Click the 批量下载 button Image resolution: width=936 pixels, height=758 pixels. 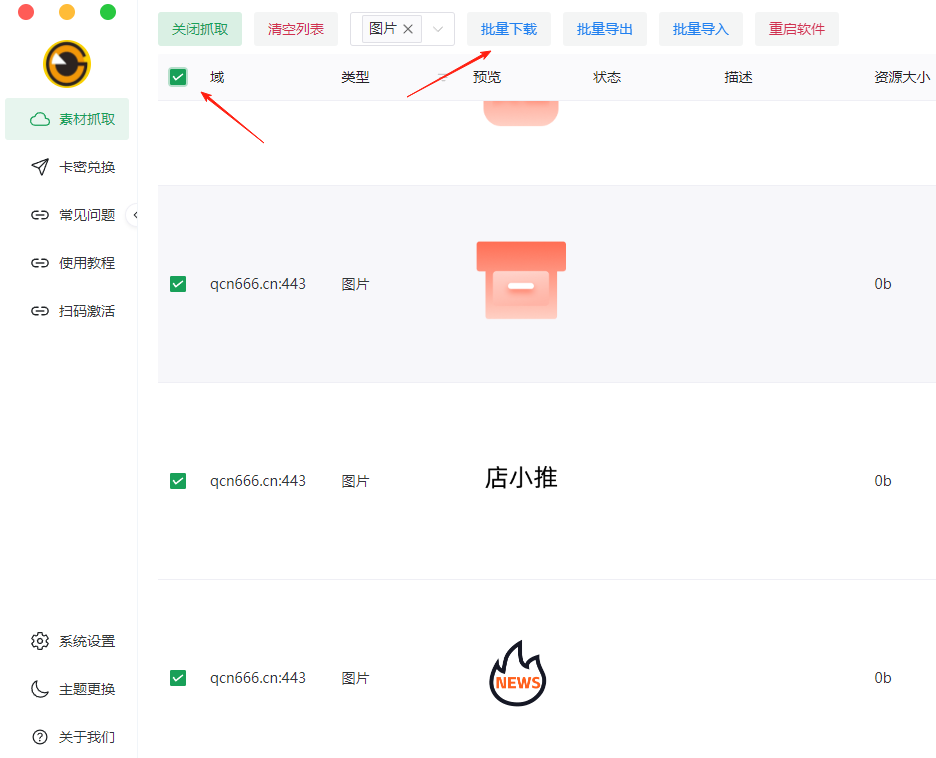coord(508,29)
